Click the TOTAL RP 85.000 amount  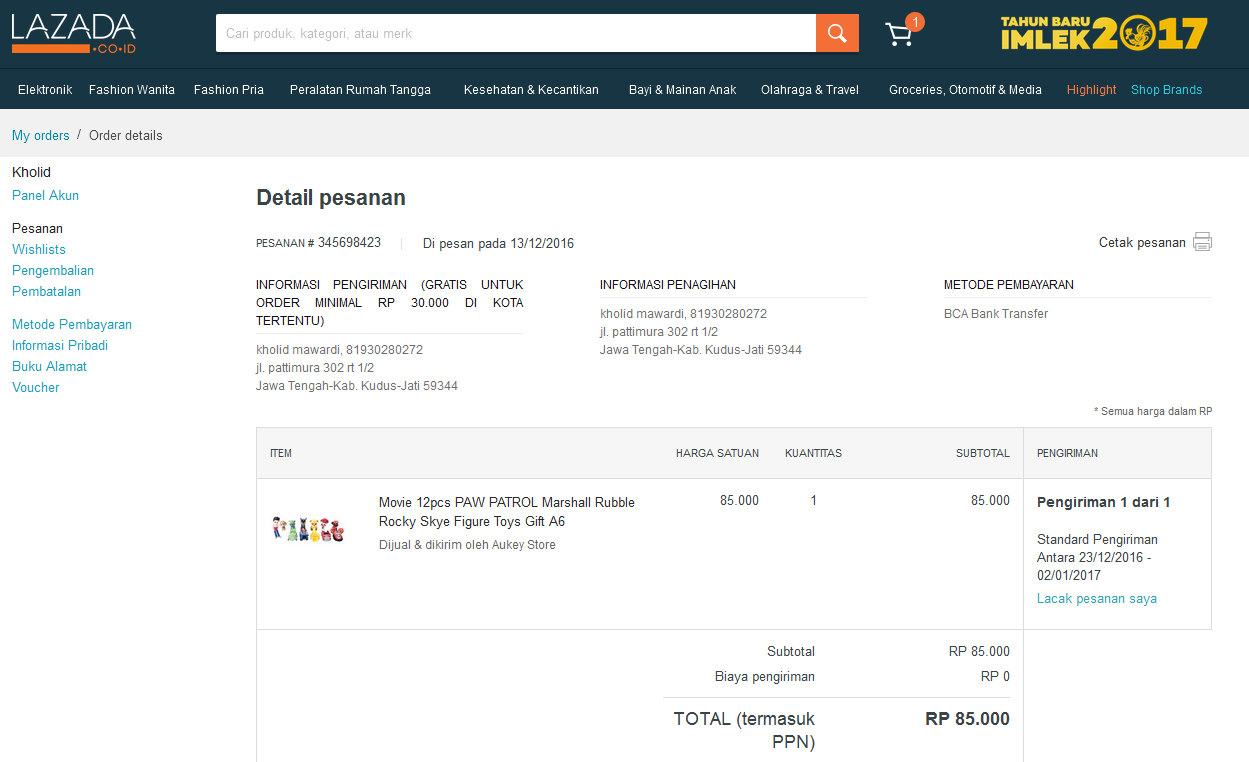(967, 718)
